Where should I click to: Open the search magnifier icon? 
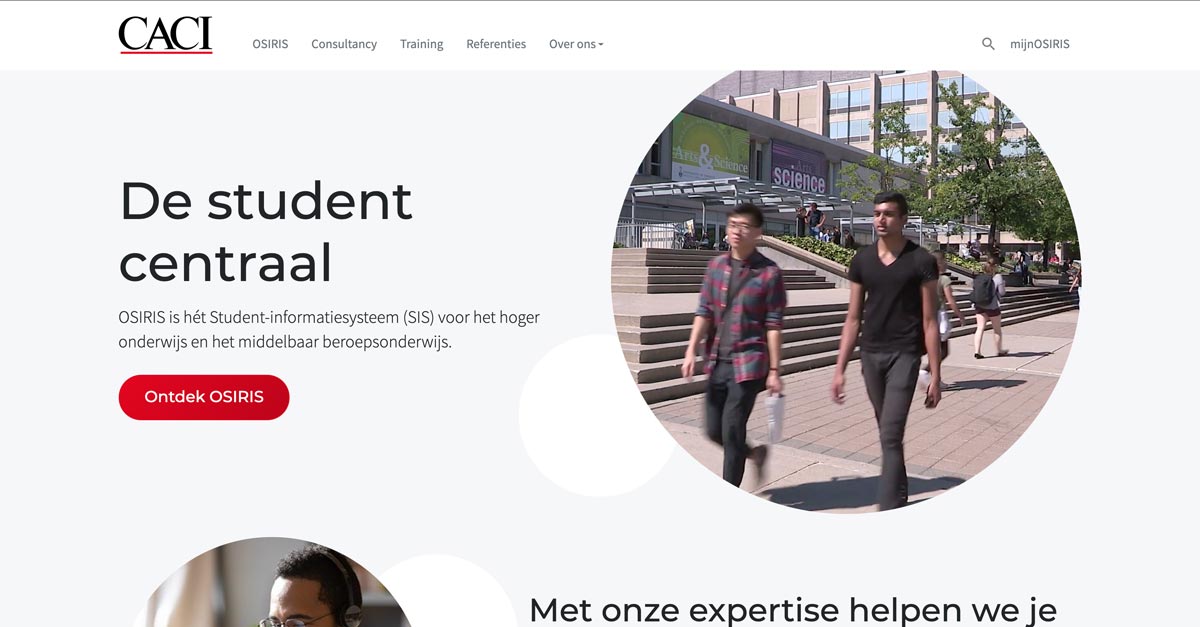[x=988, y=44]
